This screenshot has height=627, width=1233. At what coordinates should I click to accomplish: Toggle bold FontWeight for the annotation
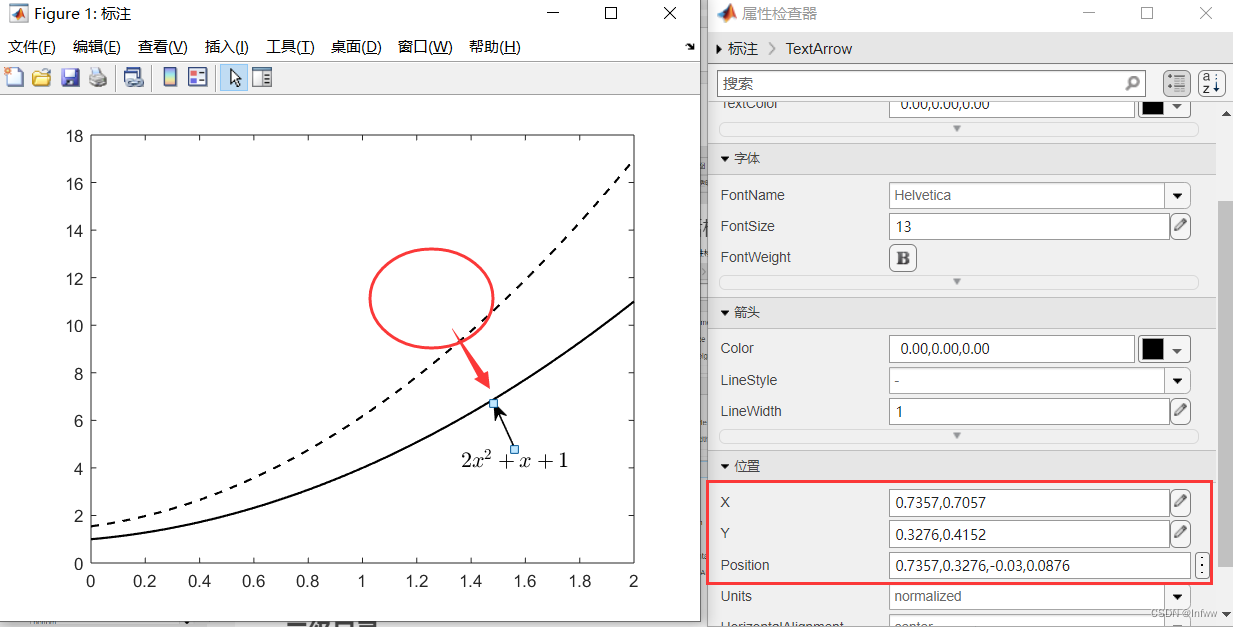[902, 257]
